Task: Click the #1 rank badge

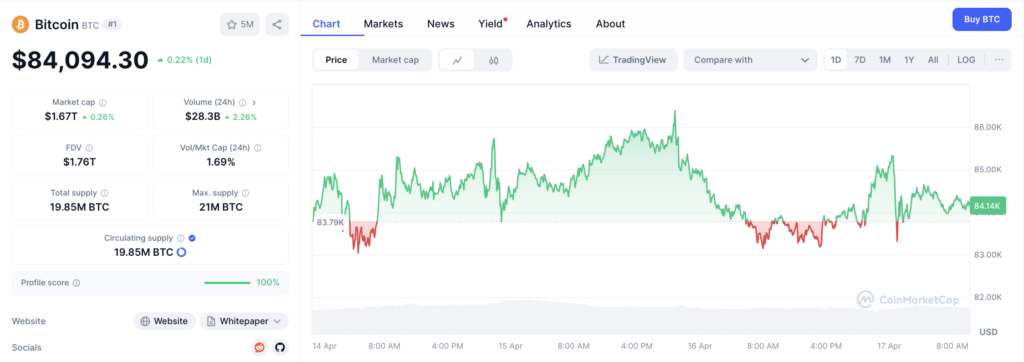Action: tap(113, 25)
